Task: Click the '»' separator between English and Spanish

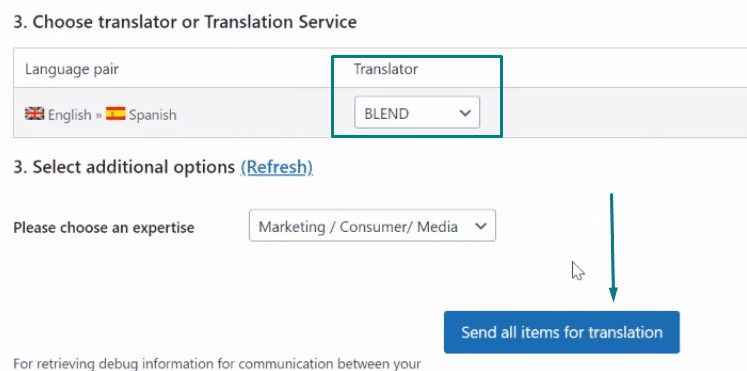Action: [98, 115]
